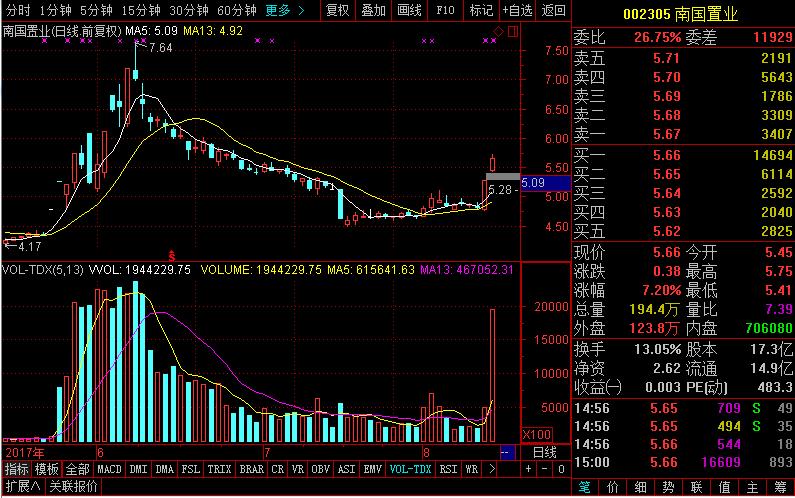The width and height of the screenshot is (795, 498).
Task: Click the 买一 bid price 5.66
Action: 666,155
